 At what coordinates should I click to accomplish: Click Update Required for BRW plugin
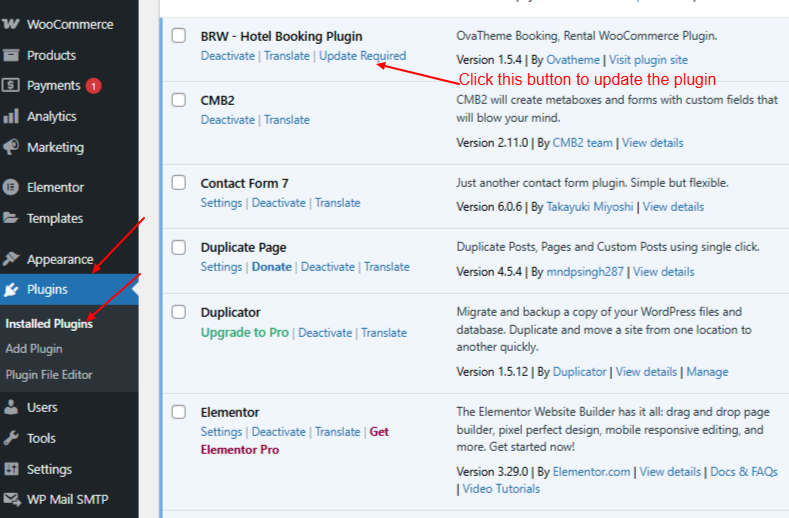point(362,56)
